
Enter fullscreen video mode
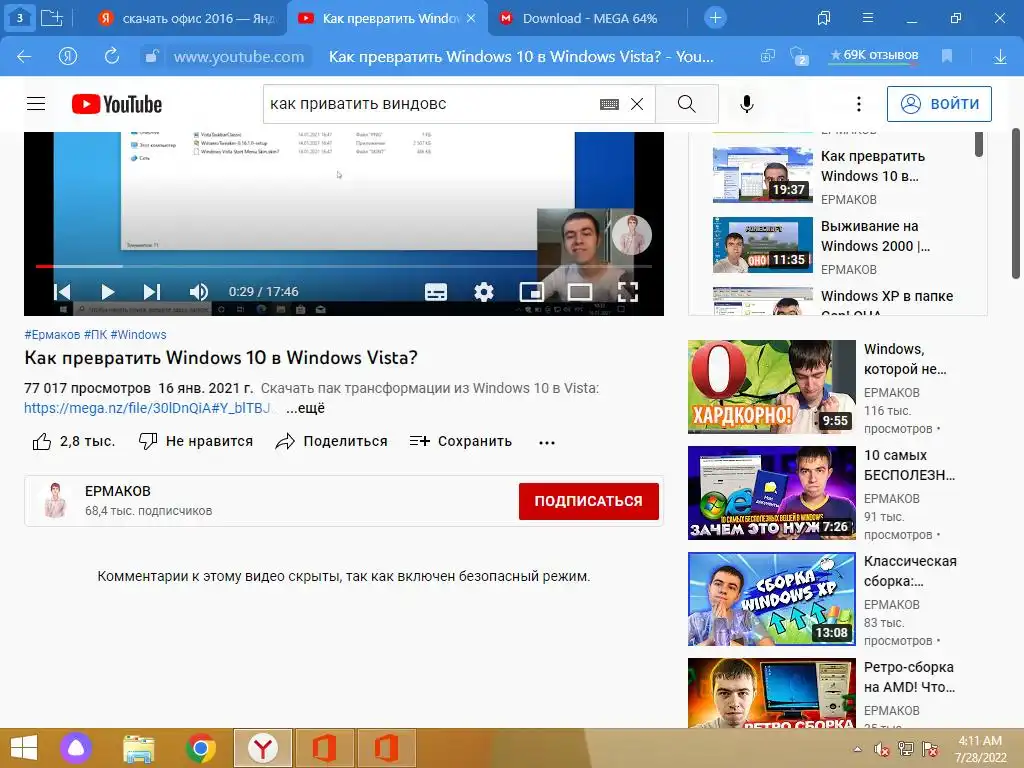pyautogui.click(x=628, y=291)
